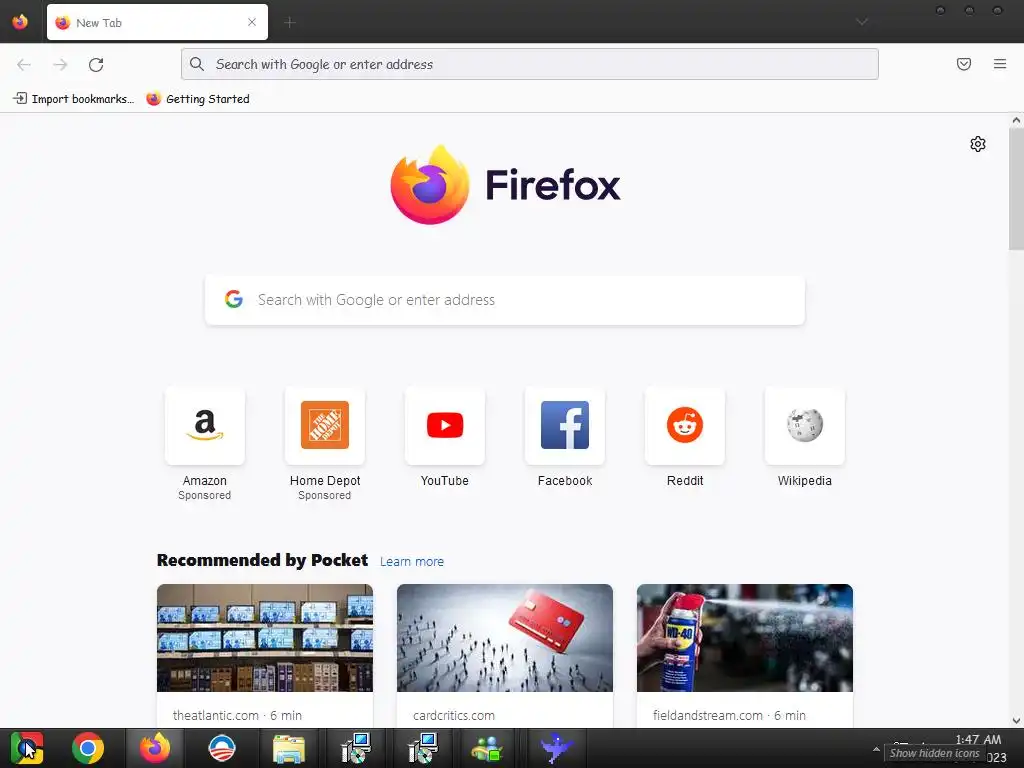Save page to Pocket icon
This screenshot has height=768, width=1024.
click(x=963, y=64)
